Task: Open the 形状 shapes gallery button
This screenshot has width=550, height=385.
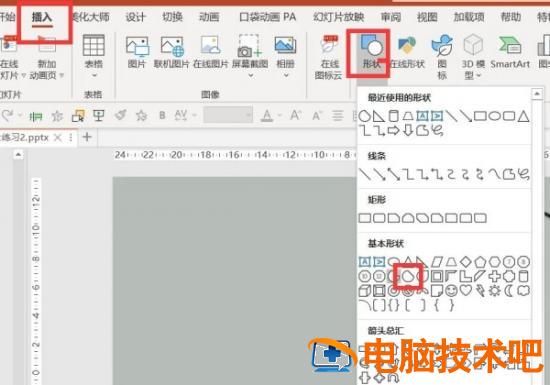Action: coord(371,53)
